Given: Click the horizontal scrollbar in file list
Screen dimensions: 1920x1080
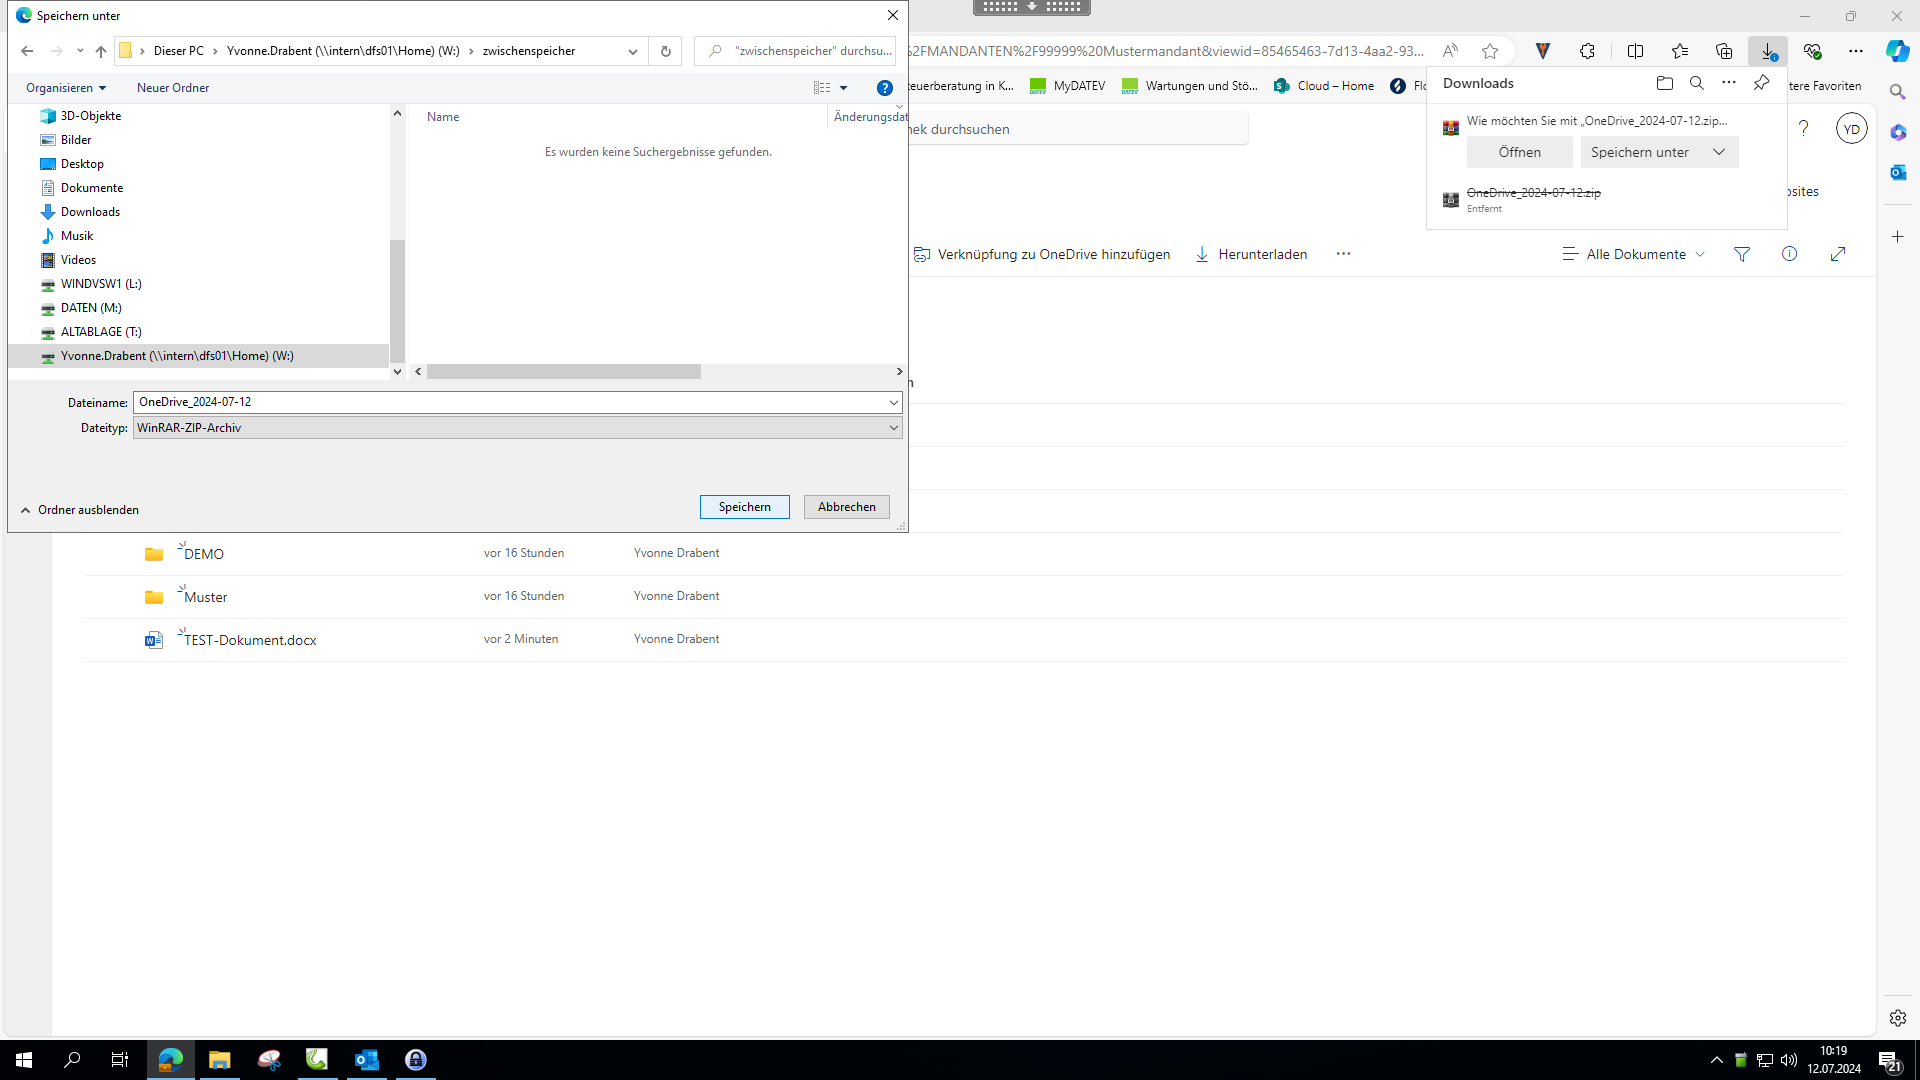Looking at the screenshot, I should pos(564,372).
